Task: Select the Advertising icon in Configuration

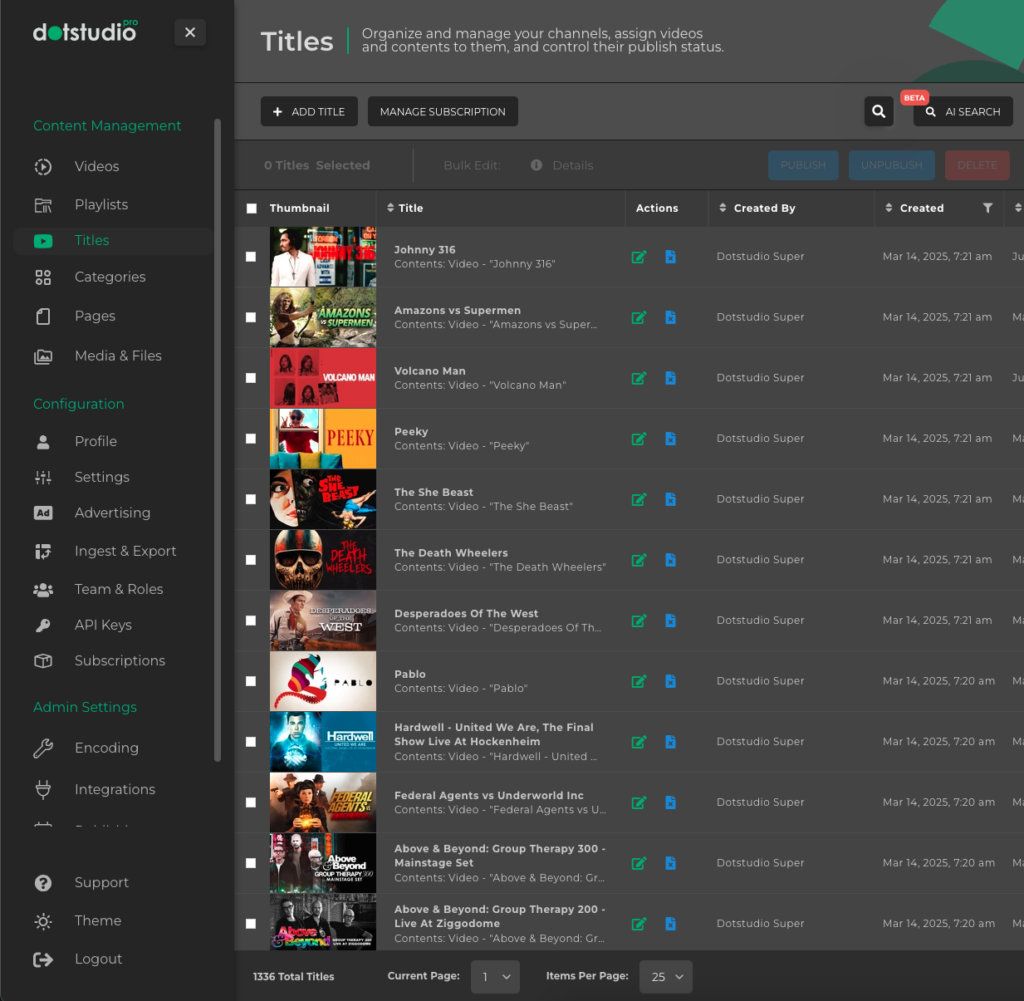Action: point(43,512)
